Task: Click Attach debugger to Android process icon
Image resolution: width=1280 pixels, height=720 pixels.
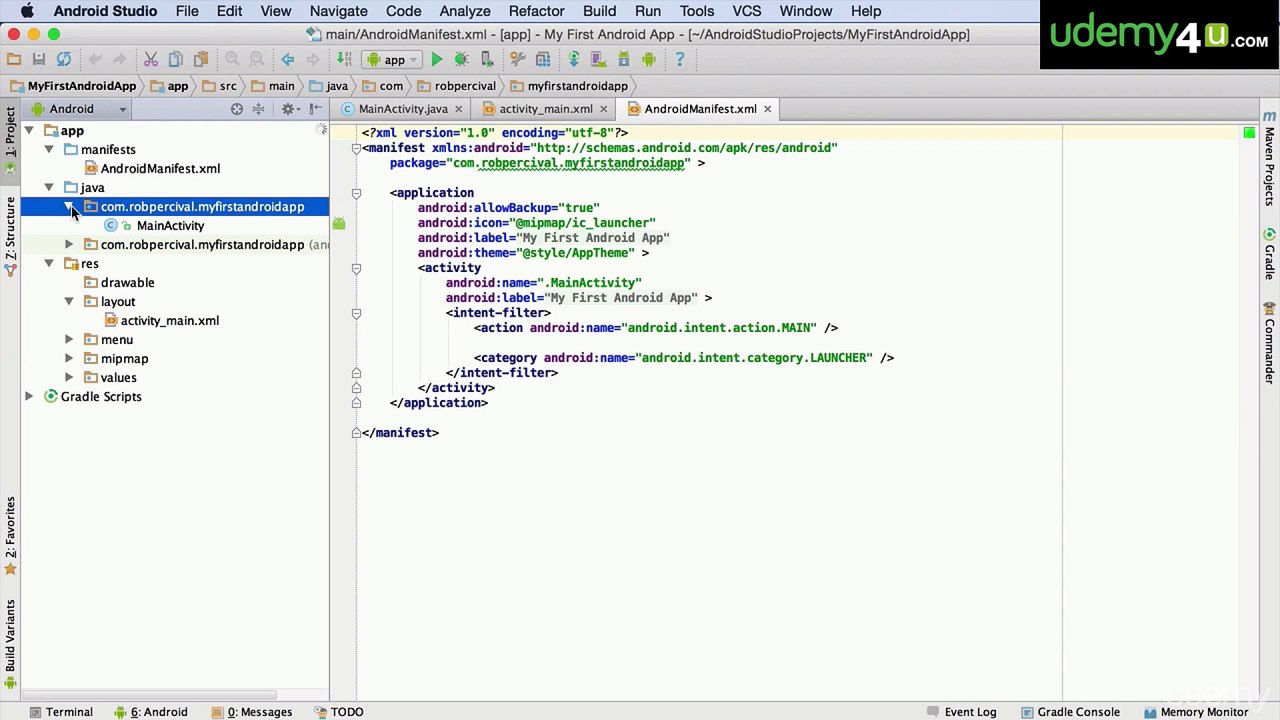Action: 487,59
